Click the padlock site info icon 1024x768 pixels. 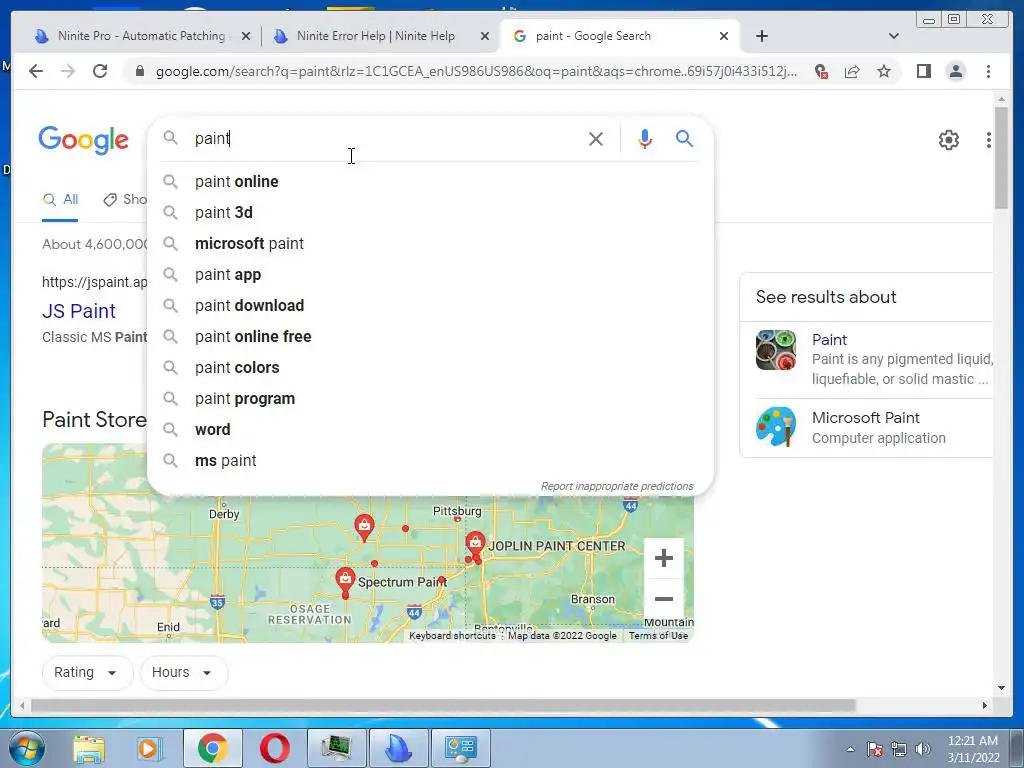click(139, 71)
